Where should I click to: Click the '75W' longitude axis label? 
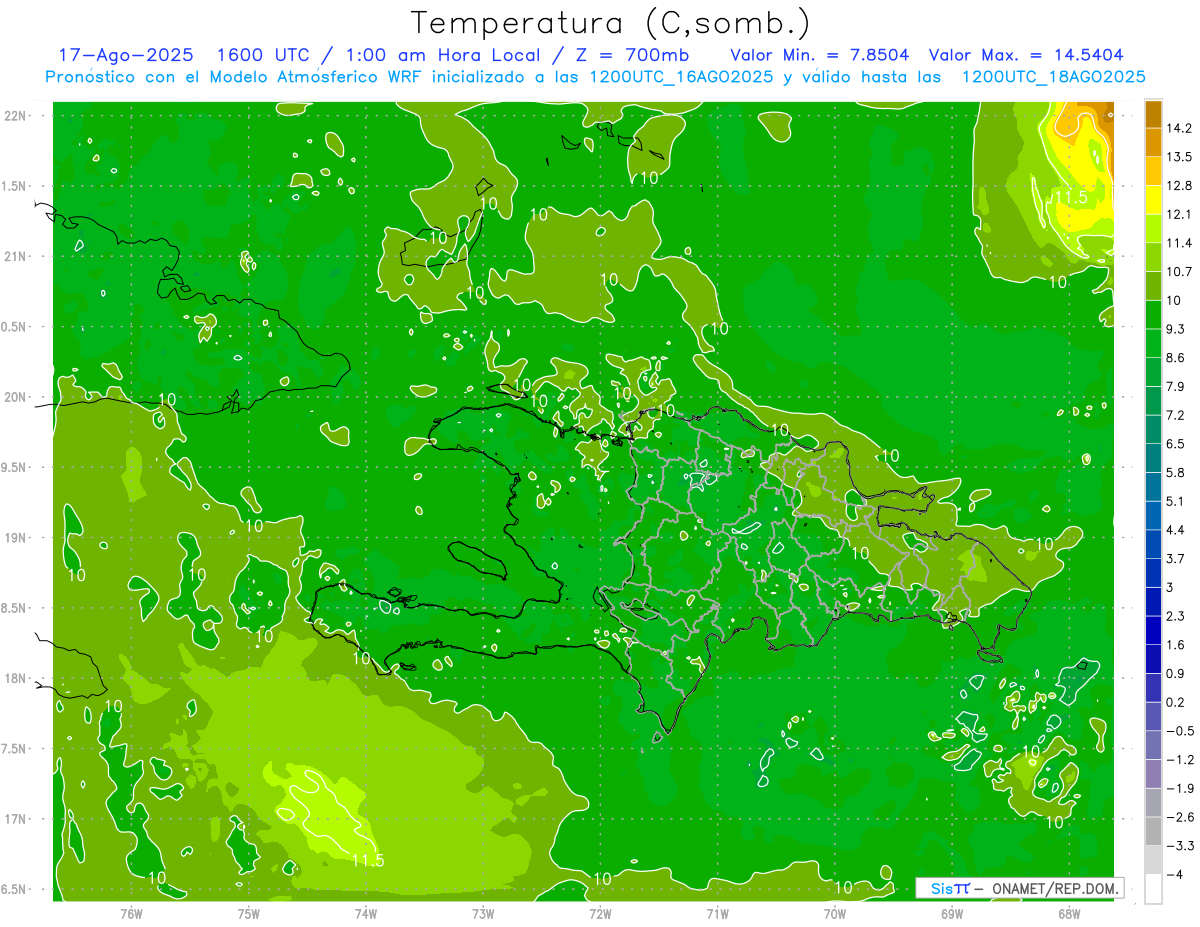(x=248, y=913)
